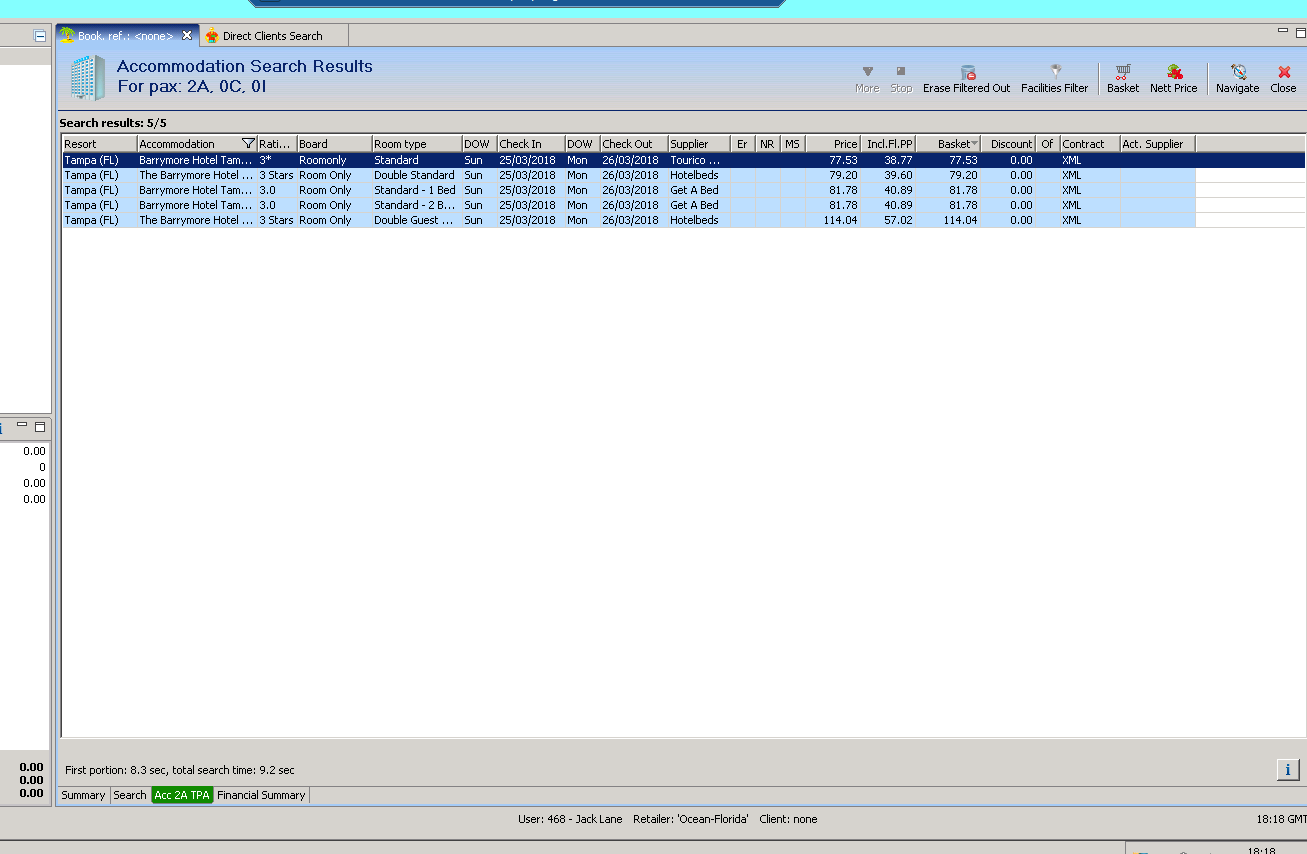Sort by the Check In column header
Screen dimensions: 1307x854
pyautogui.click(x=530, y=144)
